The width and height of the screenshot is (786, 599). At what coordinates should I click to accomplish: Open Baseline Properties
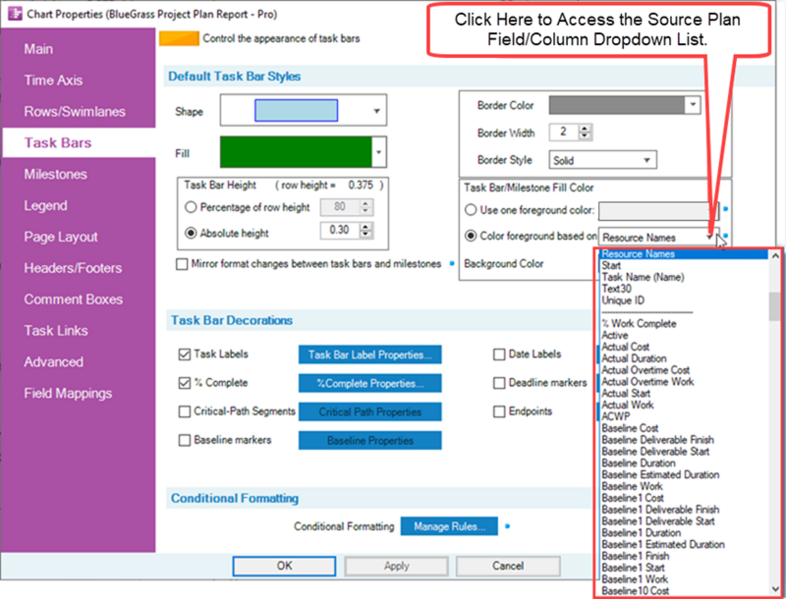[370, 441]
